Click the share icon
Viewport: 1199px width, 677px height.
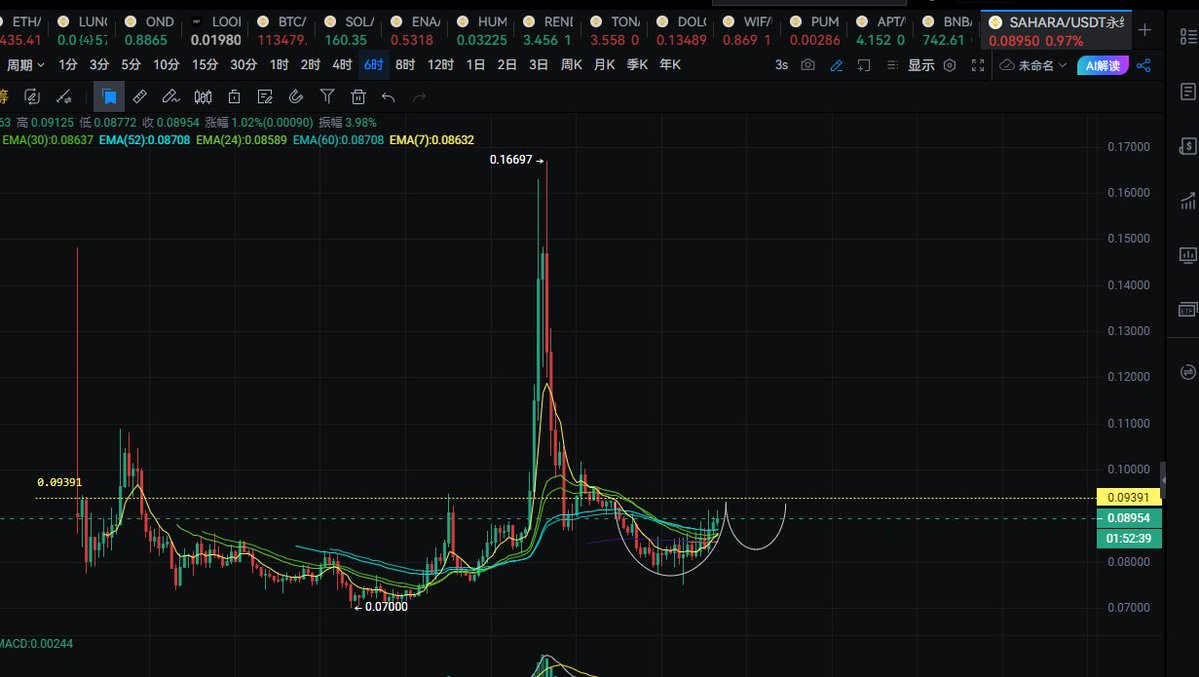pos(1143,65)
